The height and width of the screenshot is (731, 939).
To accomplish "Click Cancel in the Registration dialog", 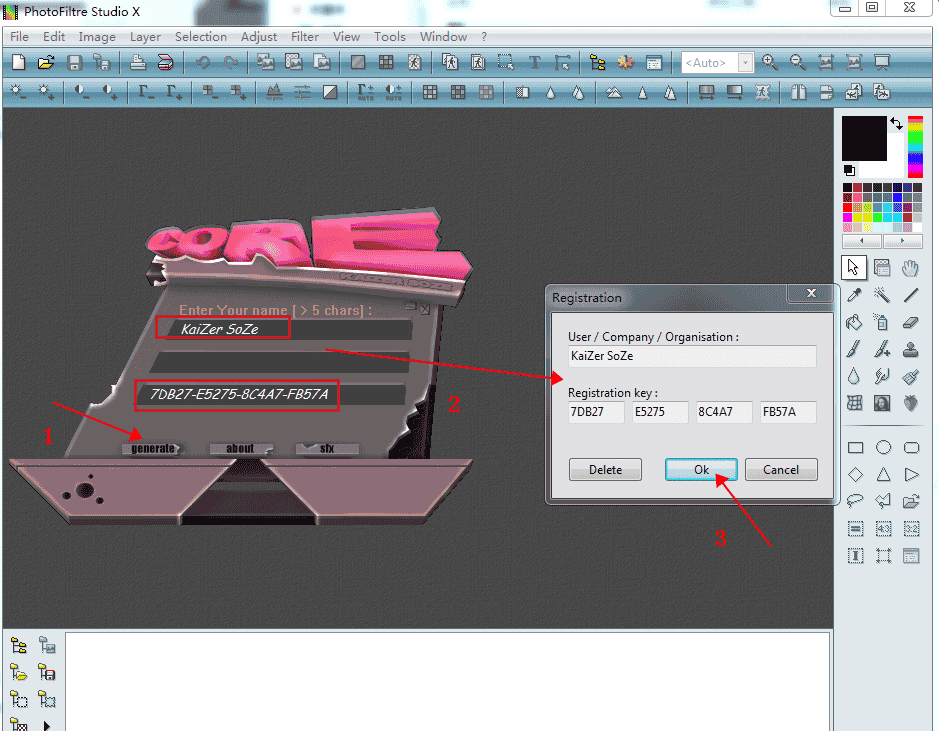I will [x=781, y=470].
